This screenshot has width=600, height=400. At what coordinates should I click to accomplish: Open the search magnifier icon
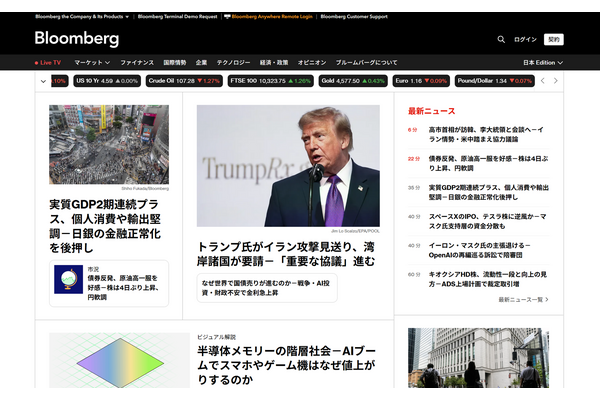pyautogui.click(x=501, y=39)
